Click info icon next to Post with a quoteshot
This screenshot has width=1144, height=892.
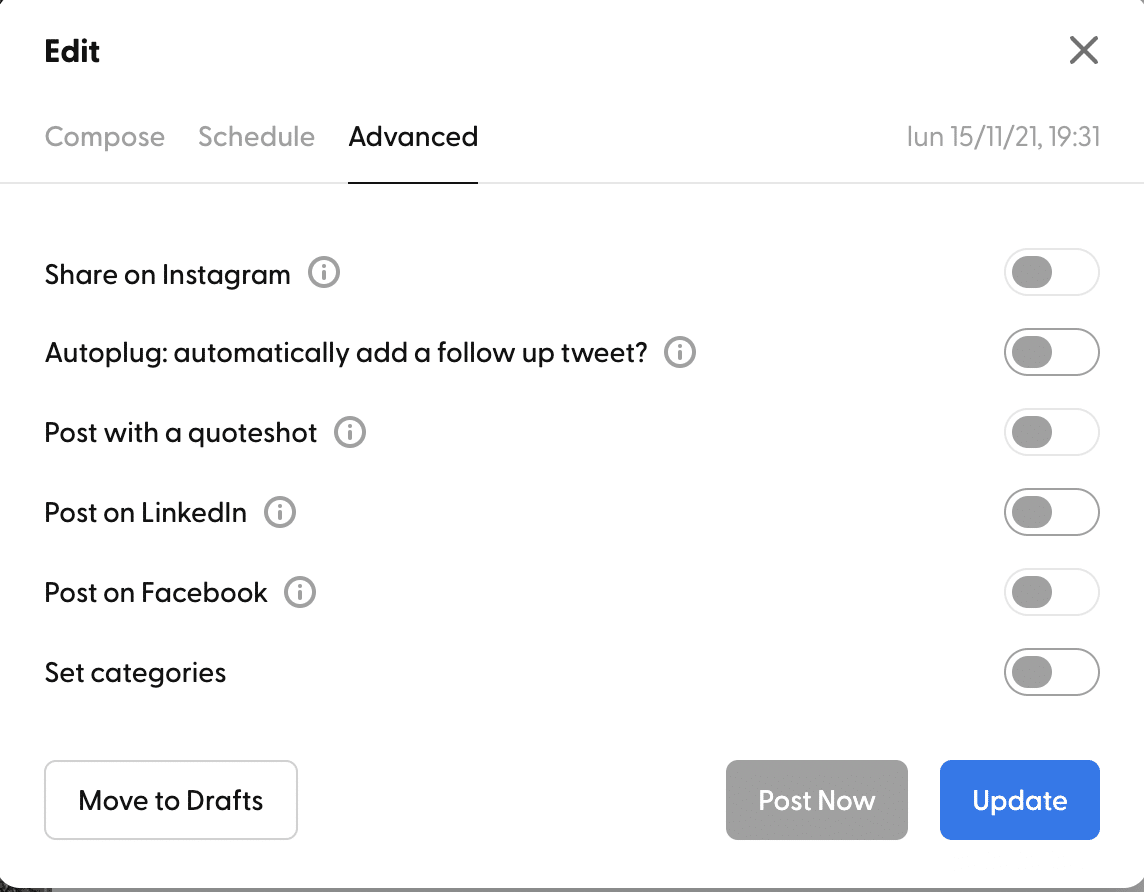(350, 433)
